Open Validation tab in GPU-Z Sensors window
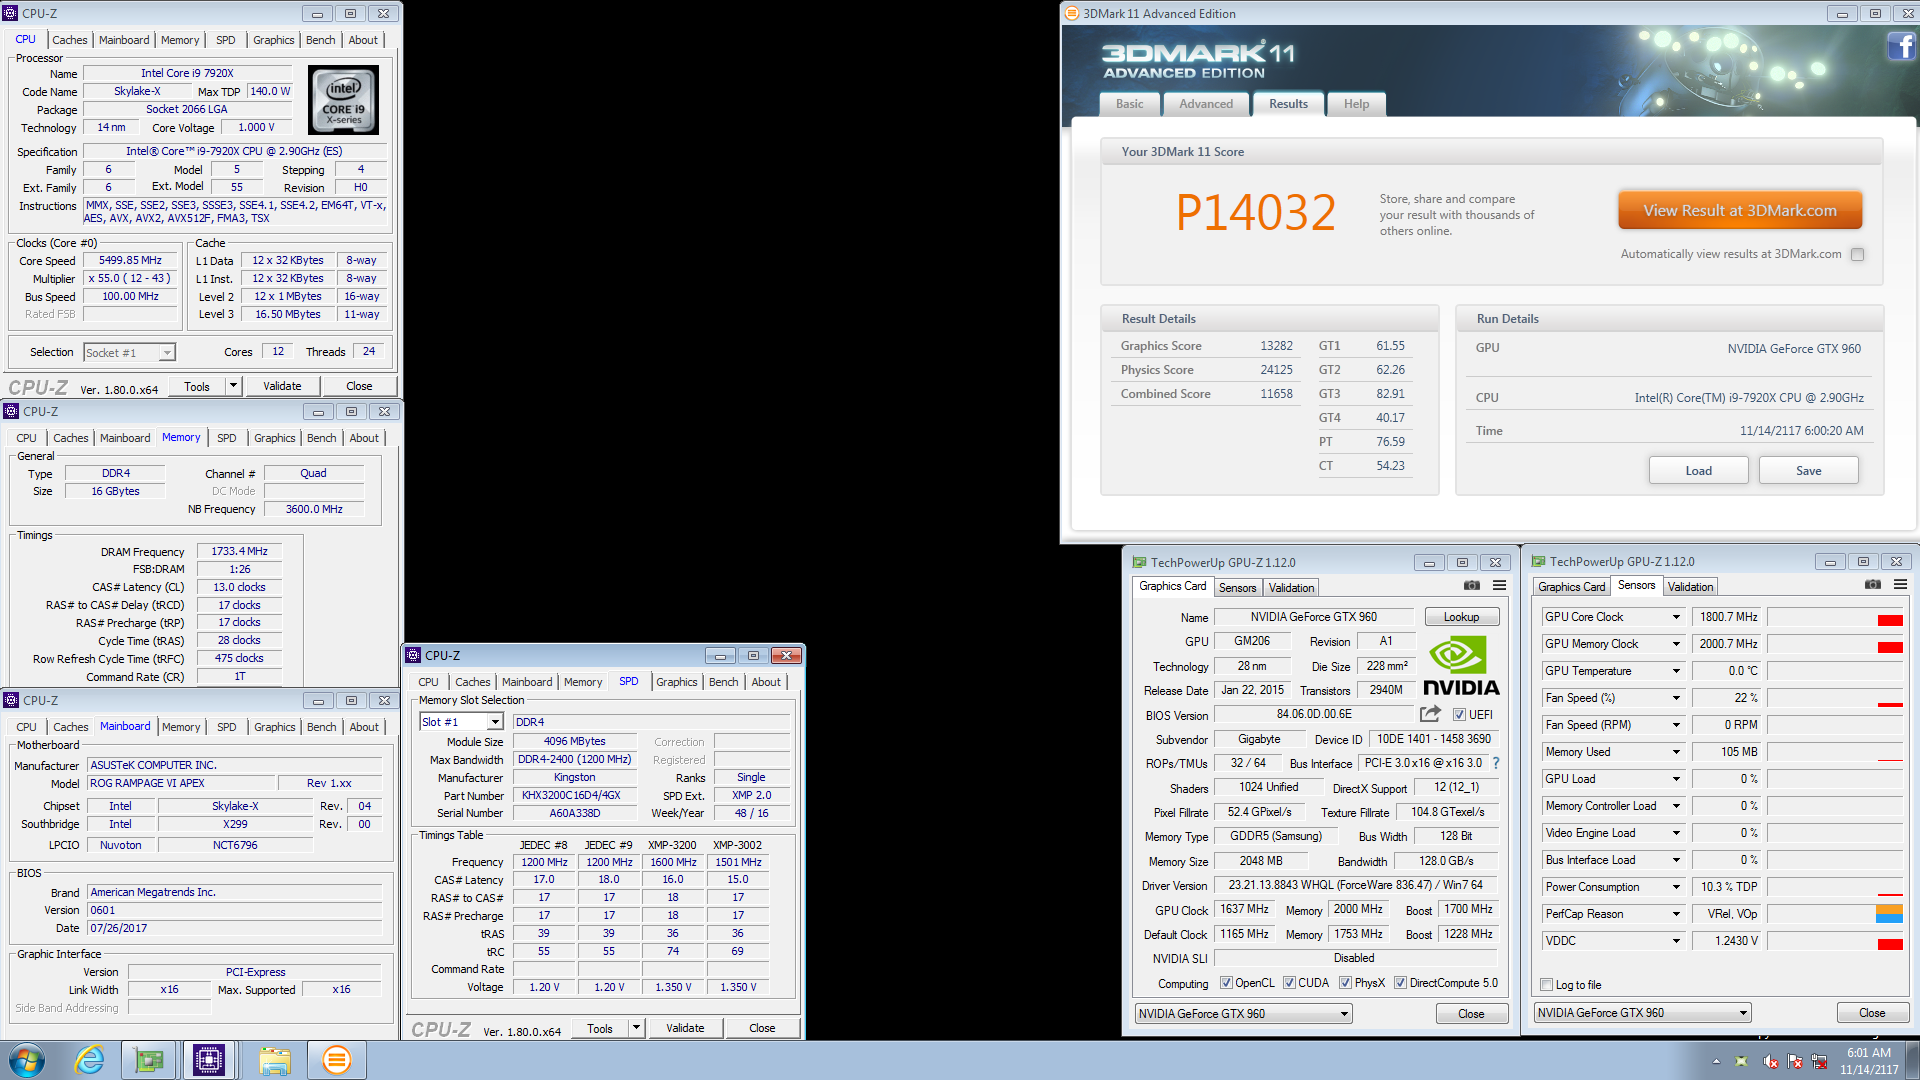This screenshot has height=1080, width=1920. pyautogui.click(x=1691, y=587)
